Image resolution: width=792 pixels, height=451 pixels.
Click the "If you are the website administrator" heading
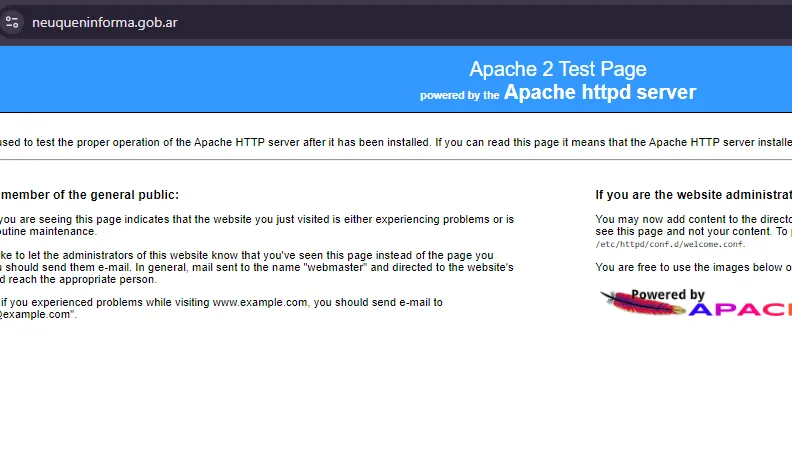tap(693, 195)
